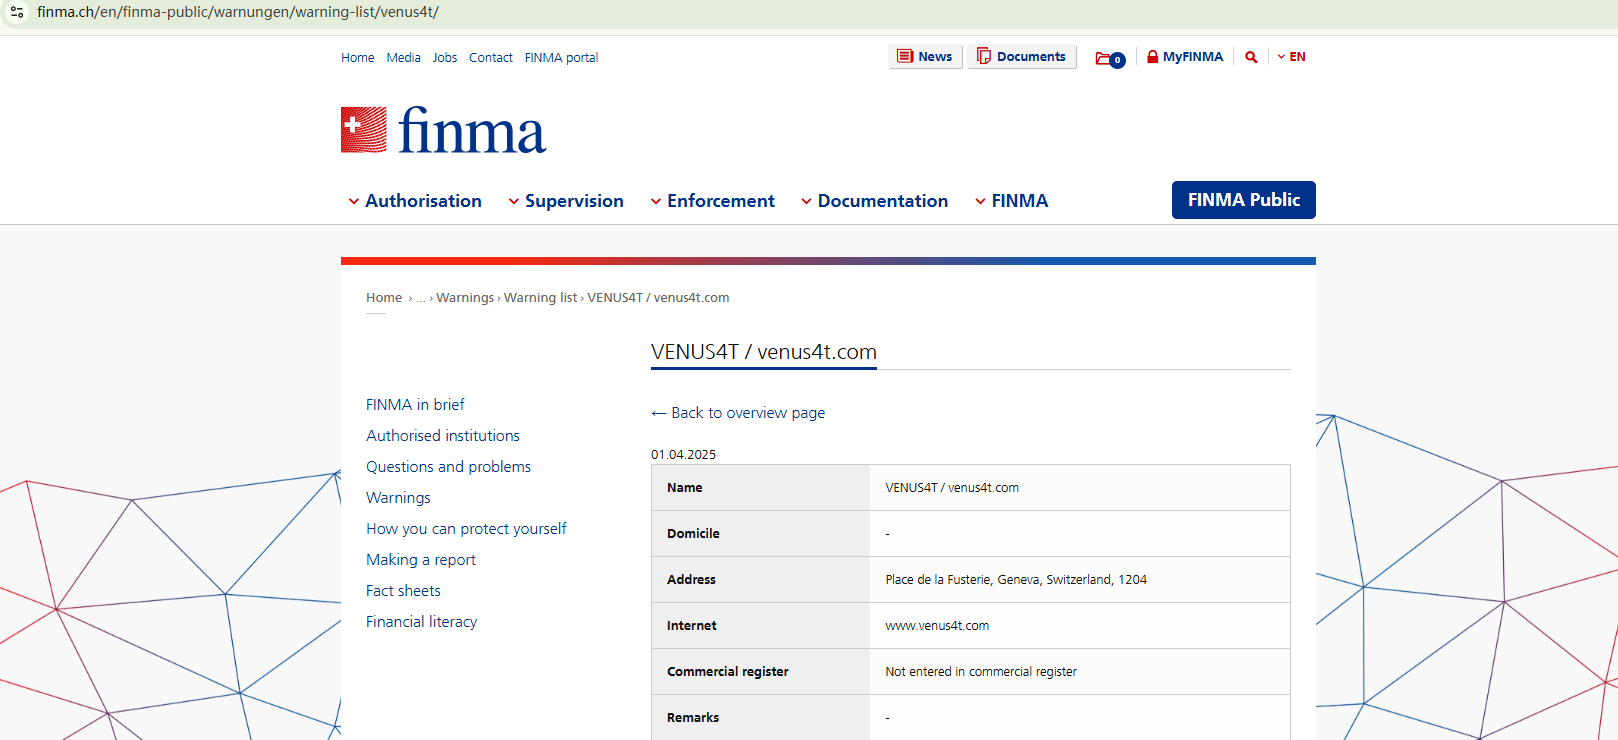Open the Jobs link
Image resolution: width=1618 pixels, height=740 pixels.
(x=445, y=58)
